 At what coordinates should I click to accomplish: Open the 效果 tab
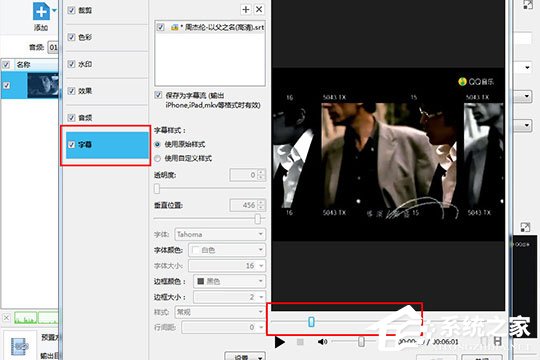pyautogui.click(x=107, y=91)
